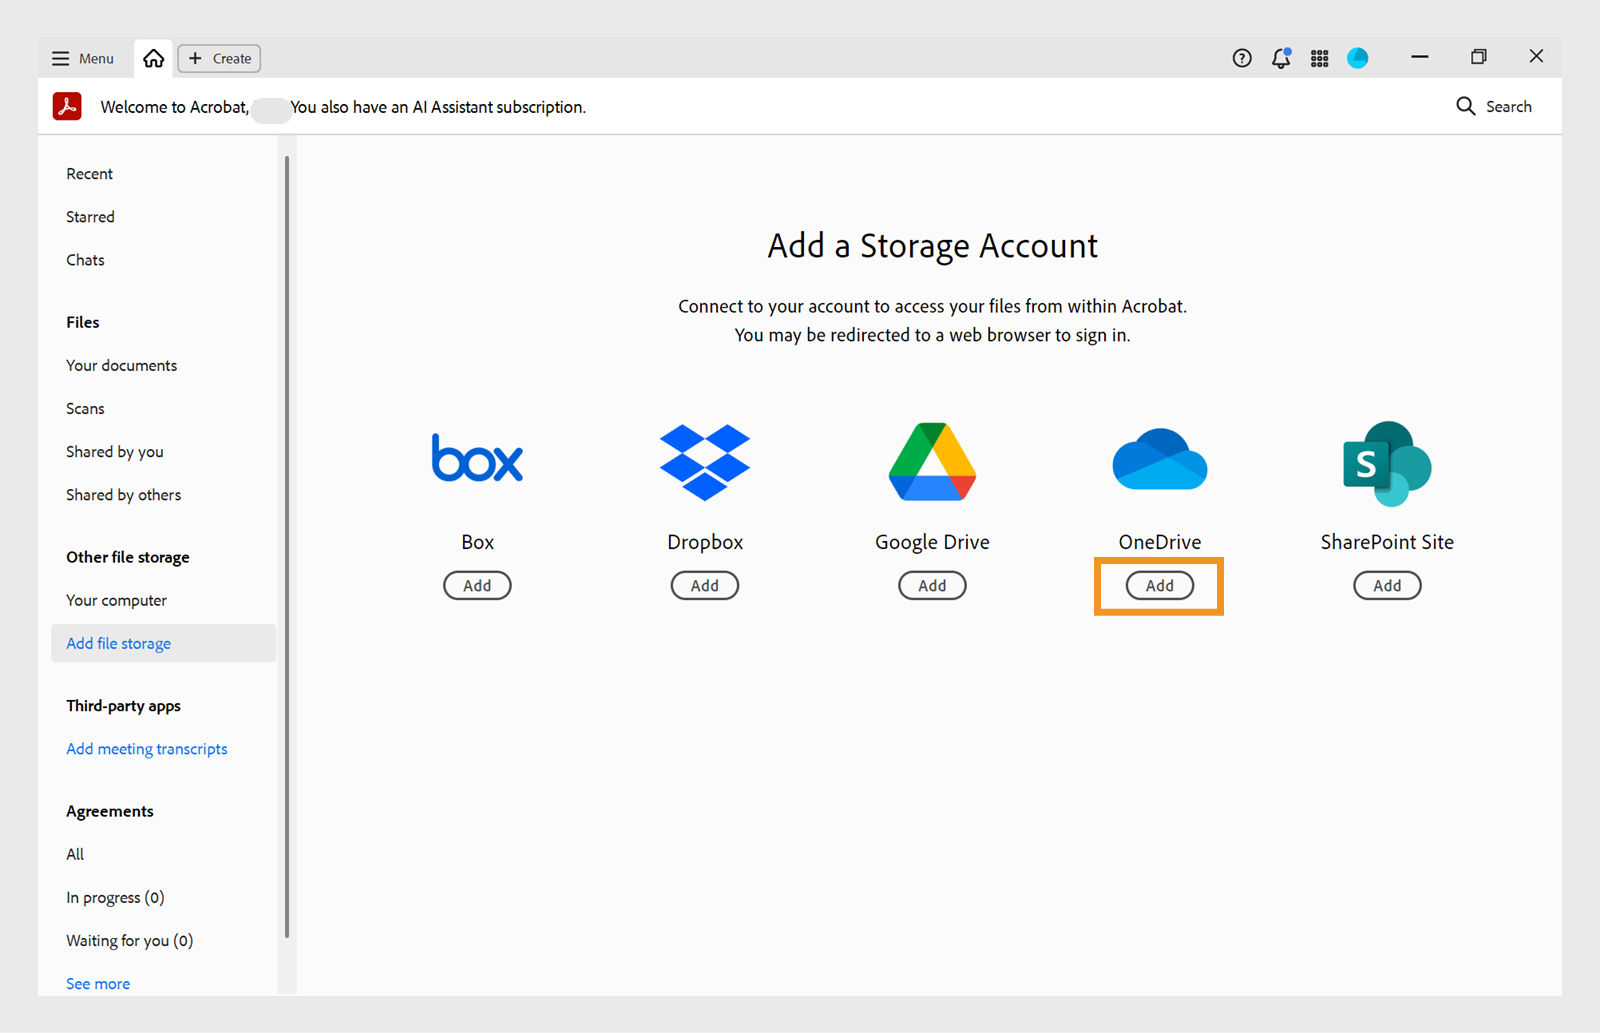
Task: Select Shared by you in sidebar
Action: [x=114, y=451]
